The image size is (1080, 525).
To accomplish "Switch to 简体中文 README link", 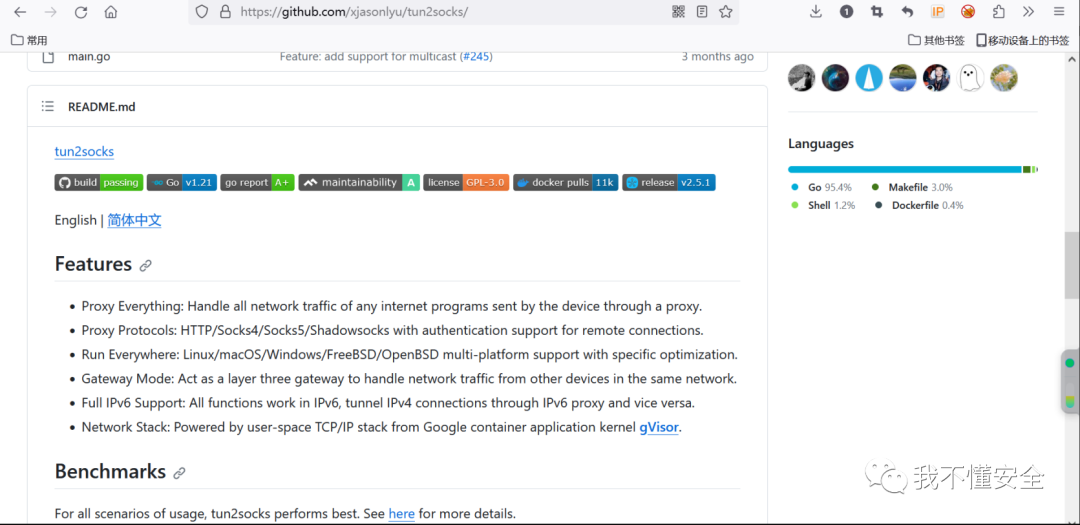I will [134, 220].
